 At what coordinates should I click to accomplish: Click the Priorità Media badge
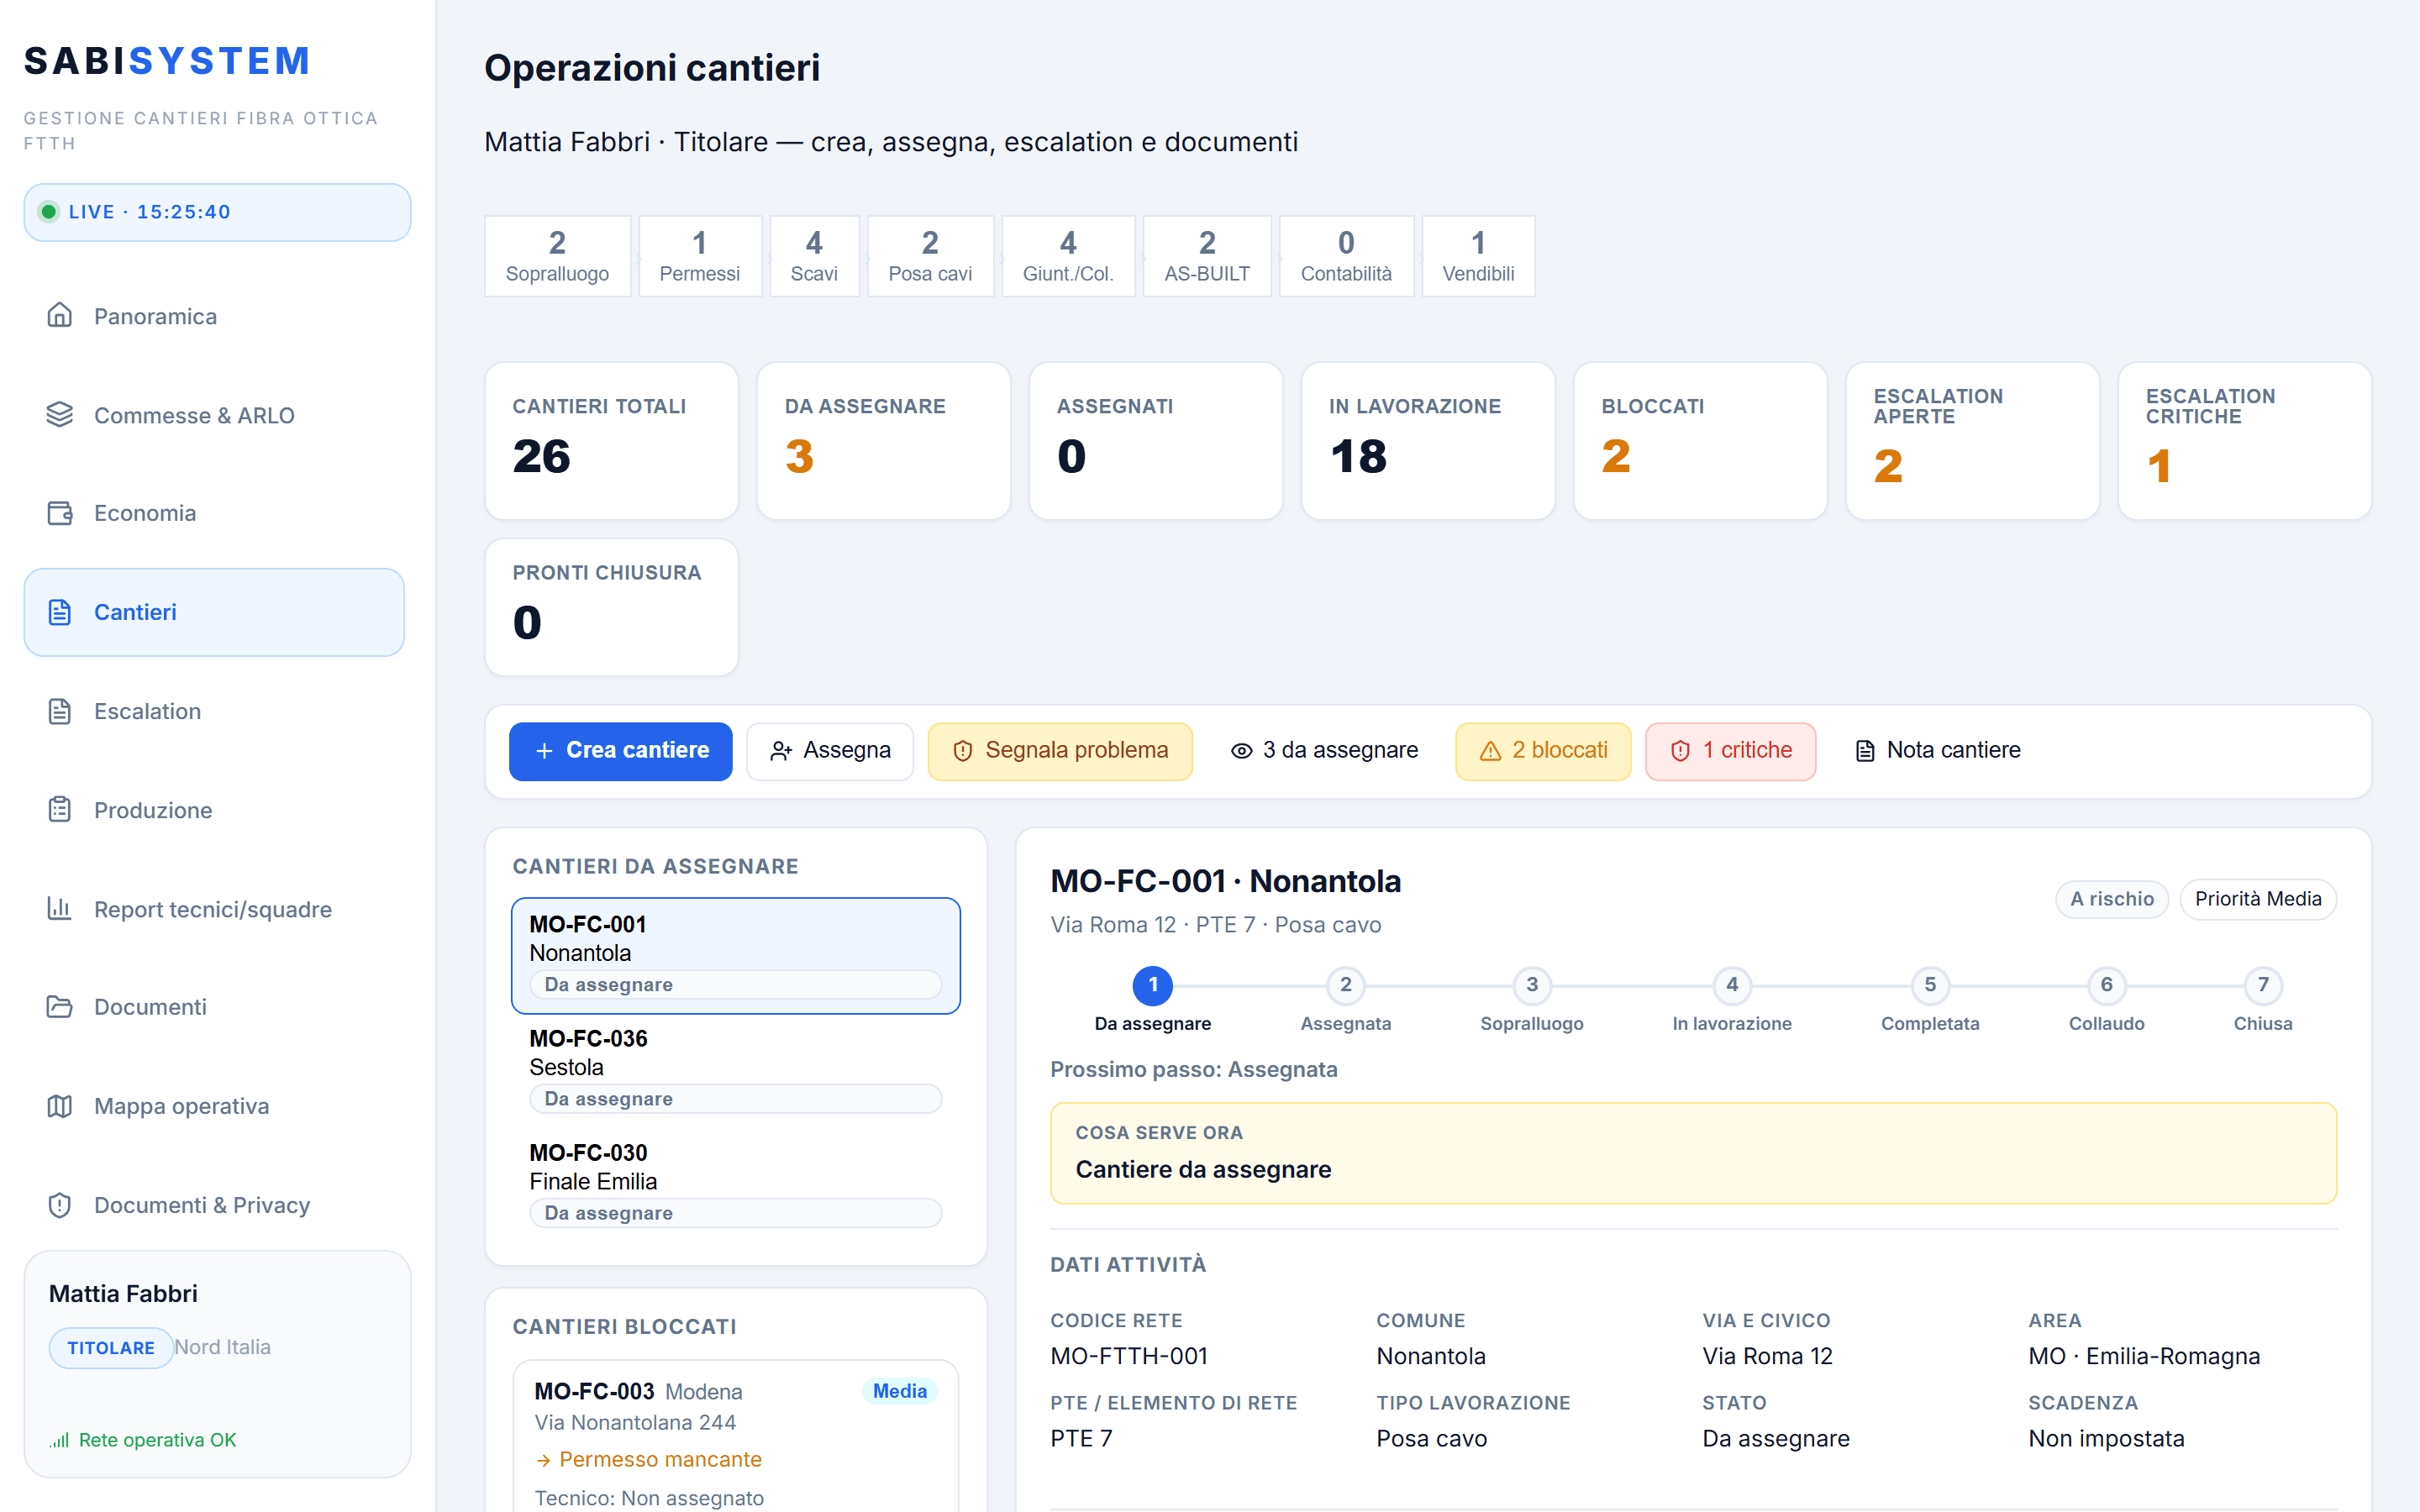(2258, 899)
